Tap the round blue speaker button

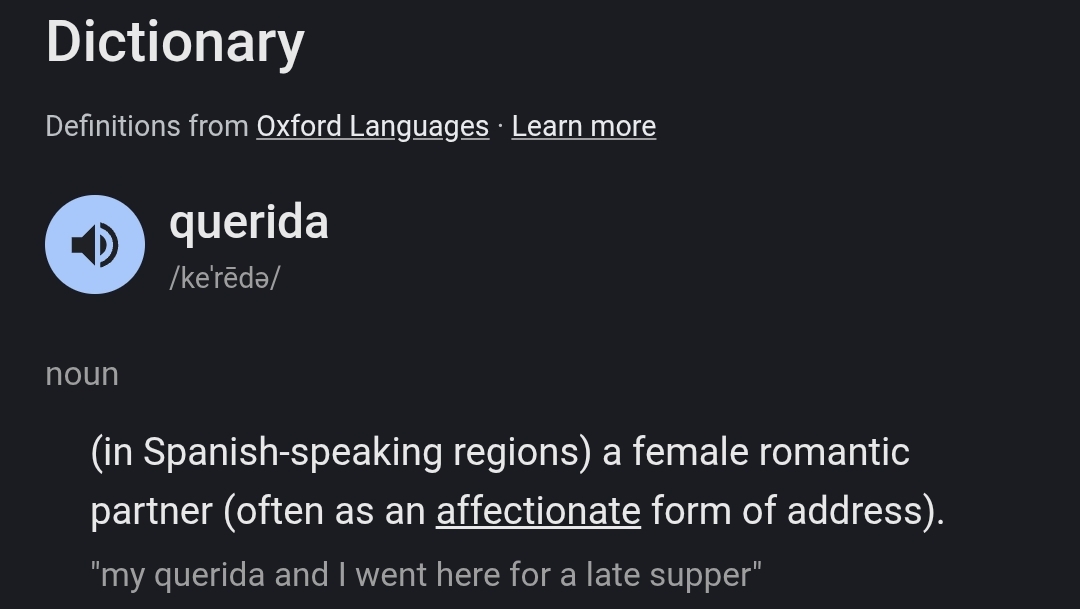[x=95, y=244]
